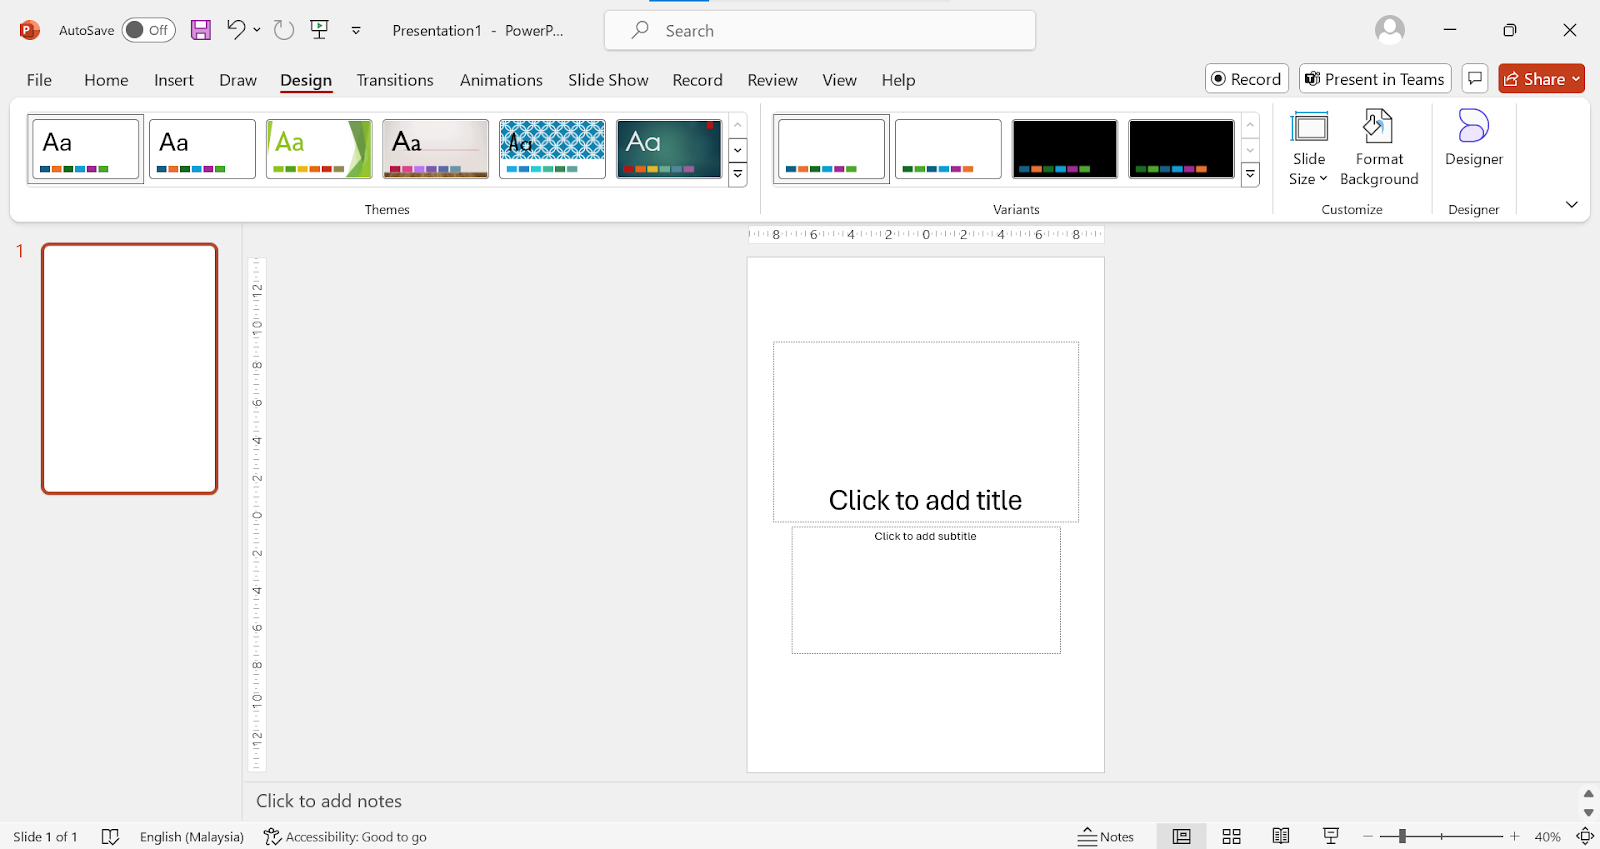
Task: Click Present in Teams button
Action: [x=1375, y=79]
